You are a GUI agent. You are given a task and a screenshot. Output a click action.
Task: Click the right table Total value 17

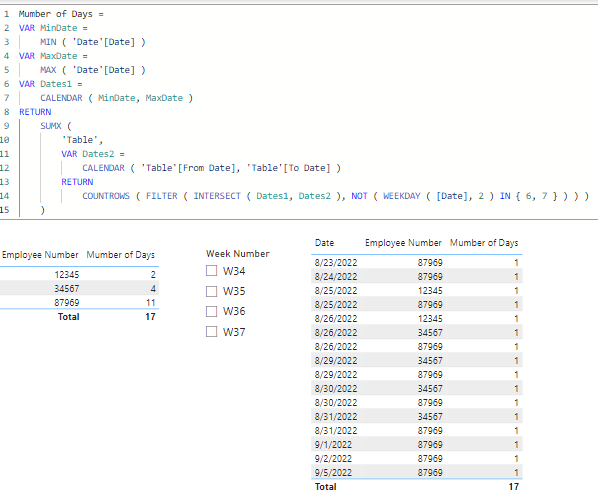513,487
